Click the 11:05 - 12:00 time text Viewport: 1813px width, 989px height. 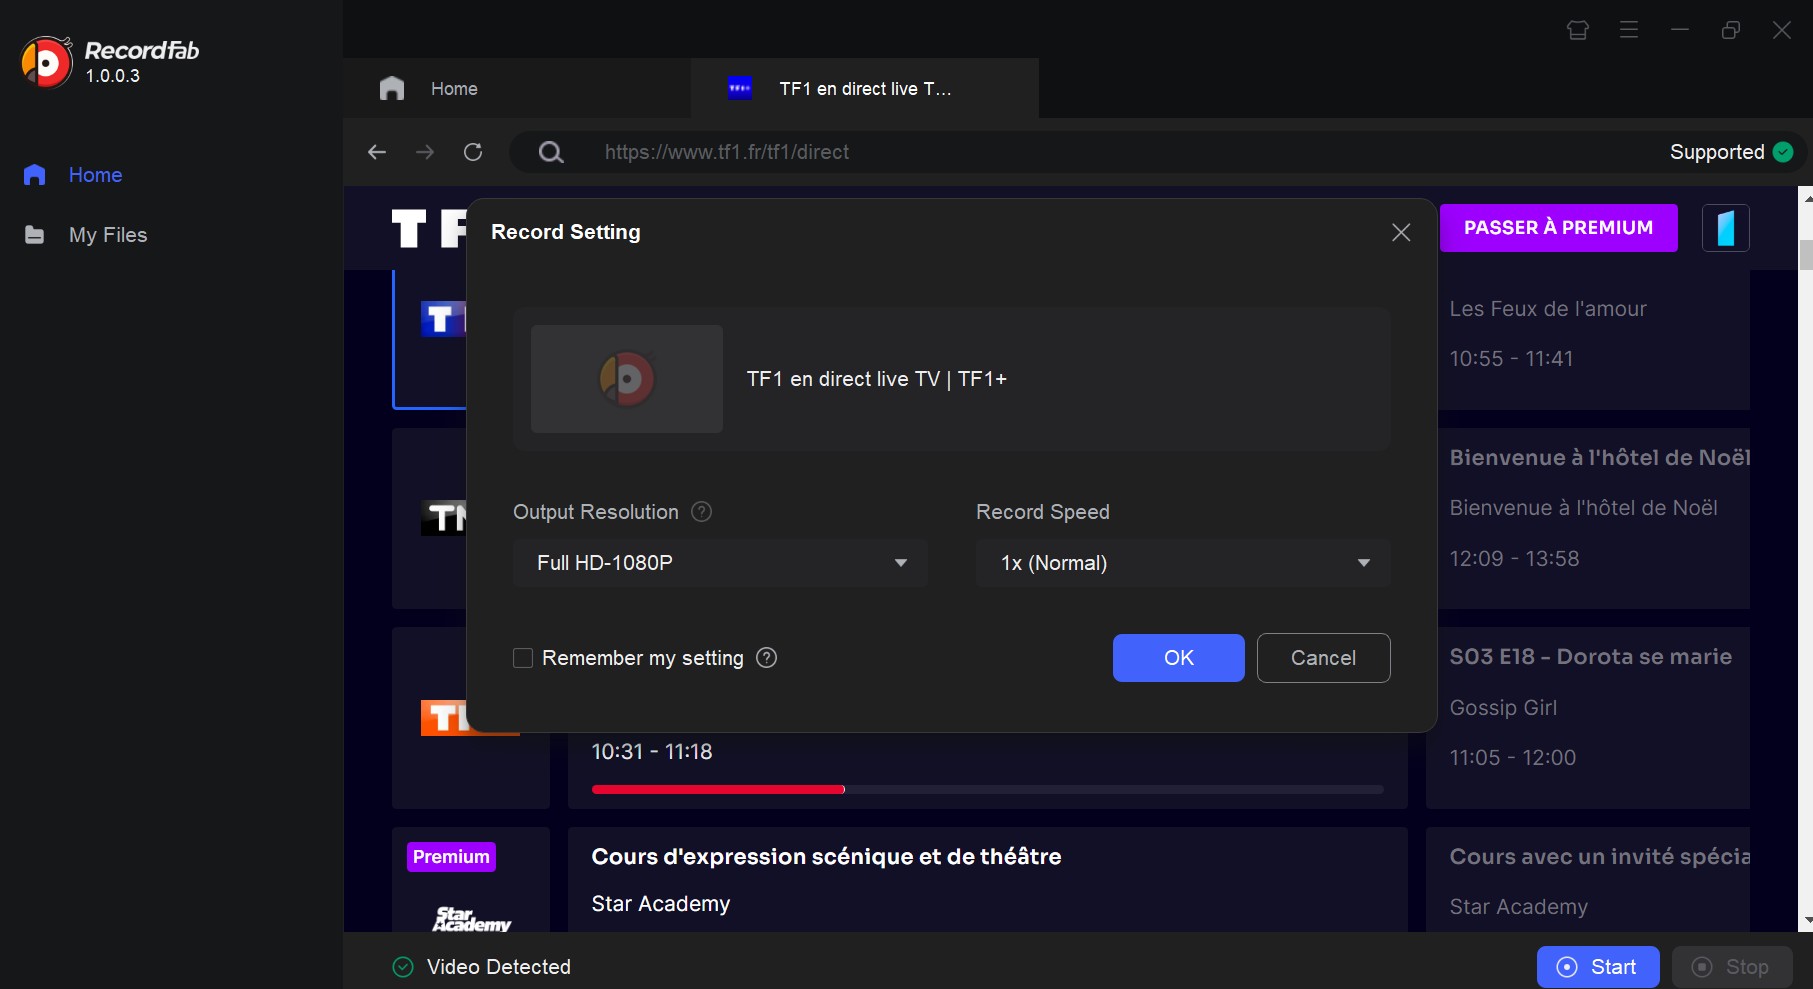[1513, 758]
